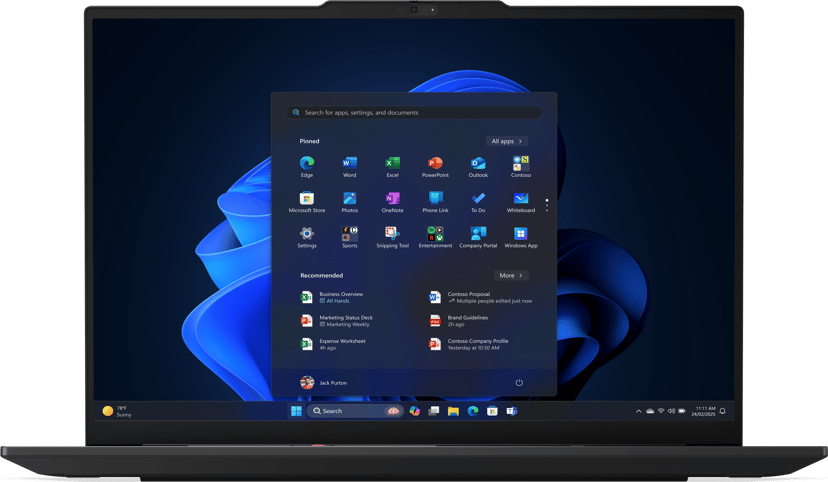The height and width of the screenshot is (482, 828).
Task: Open Brand Guidelines PDF
Action: click(458, 320)
